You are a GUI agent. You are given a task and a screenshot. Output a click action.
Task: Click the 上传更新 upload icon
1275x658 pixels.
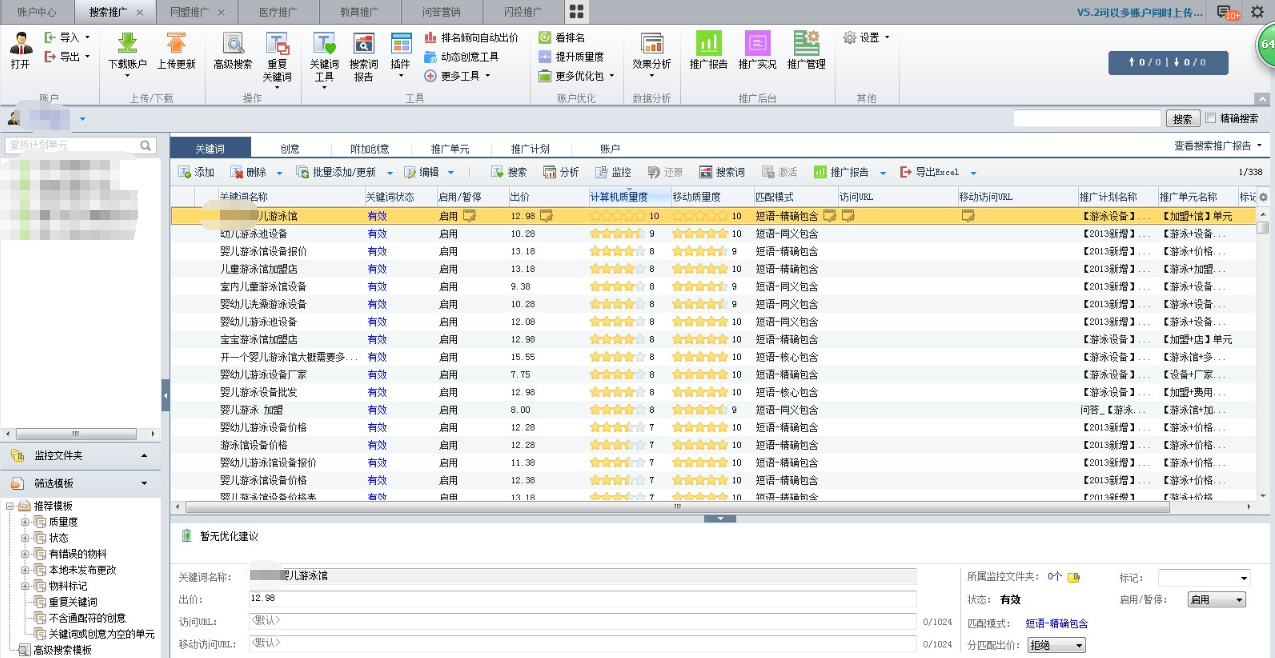[x=176, y=44]
